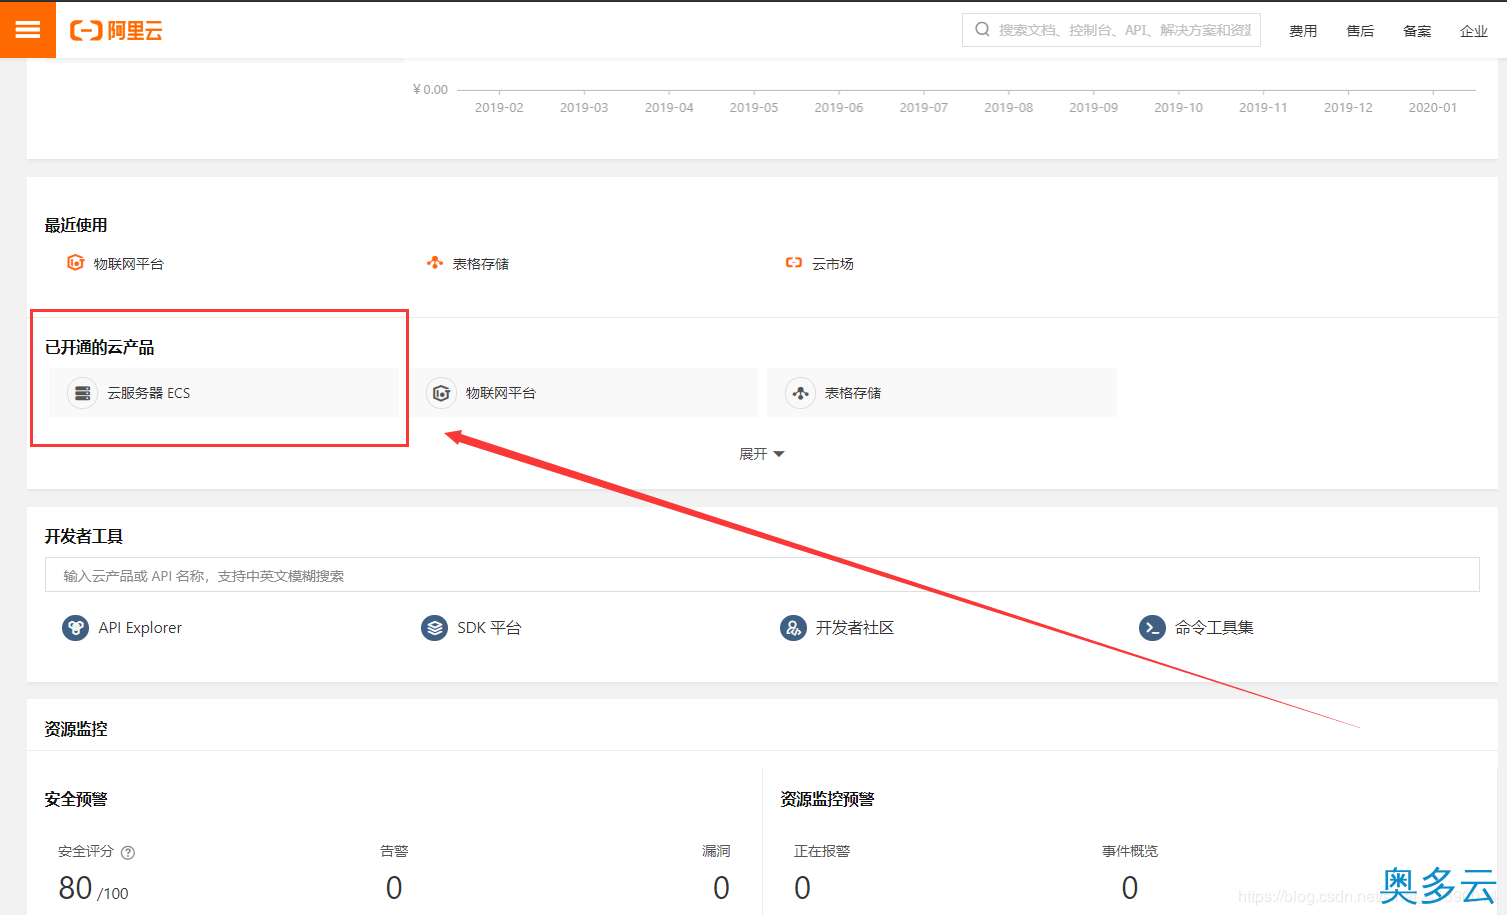Viewport: 1507px width, 915px height.
Task: Open 物联网平台 link under 最近使用
Action: 128,264
